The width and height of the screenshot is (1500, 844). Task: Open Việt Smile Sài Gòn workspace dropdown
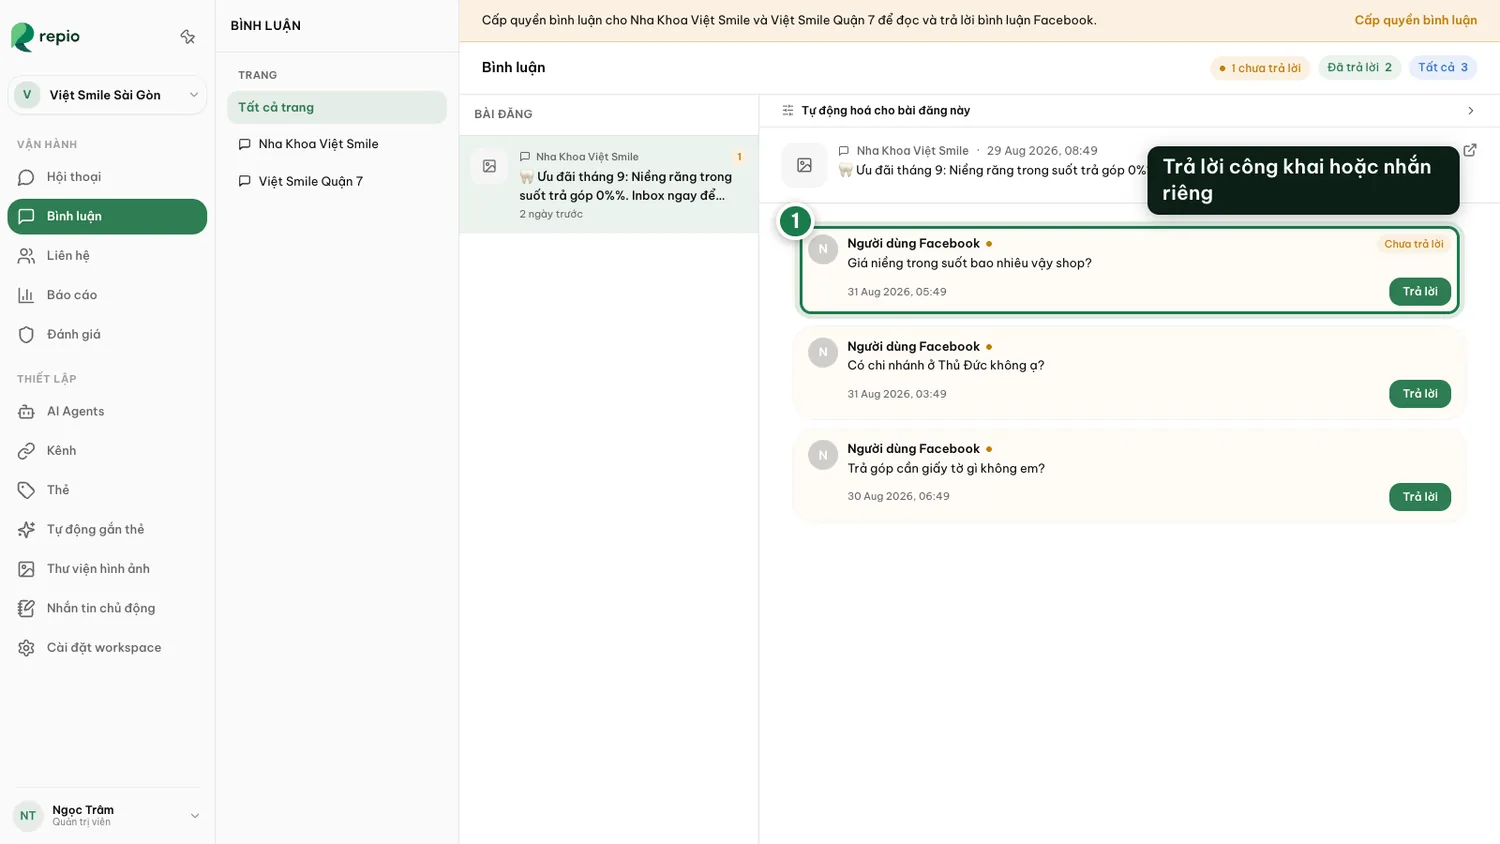107,95
